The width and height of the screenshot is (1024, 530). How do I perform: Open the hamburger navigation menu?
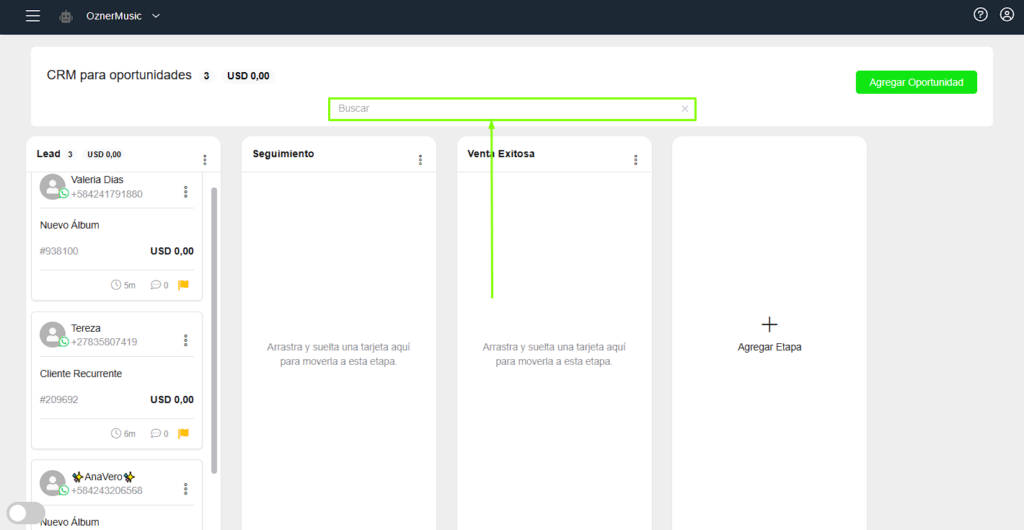pos(33,16)
